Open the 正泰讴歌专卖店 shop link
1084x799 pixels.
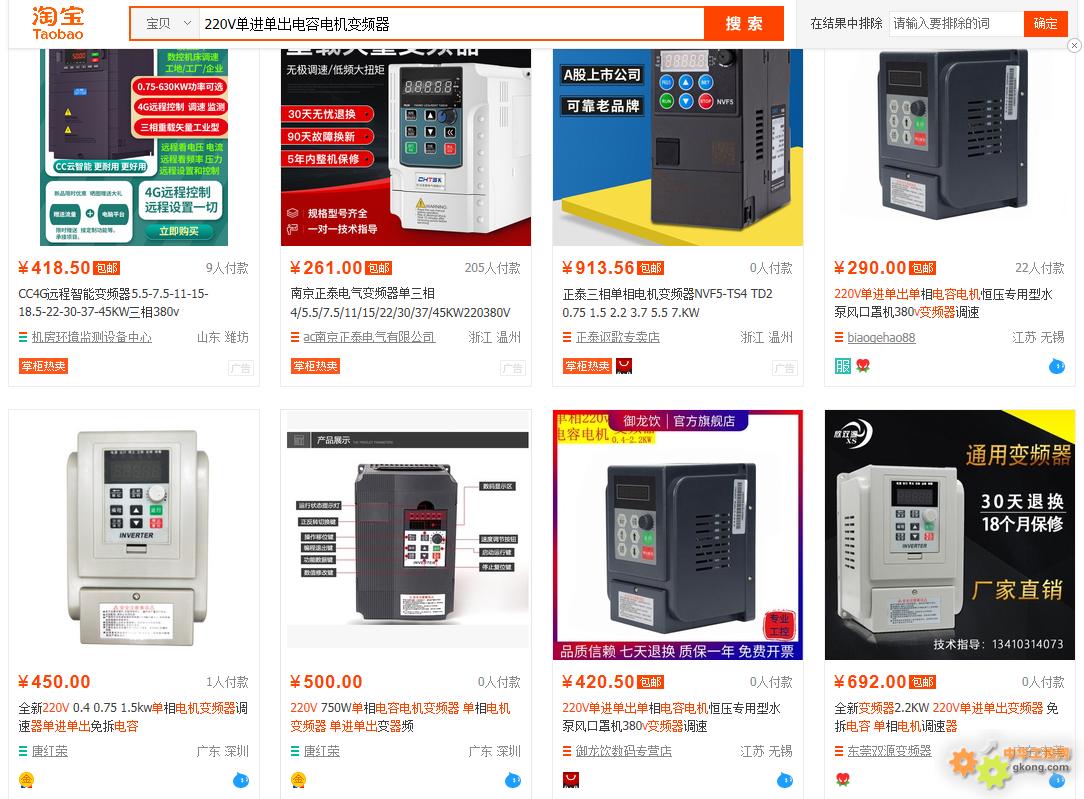coord(617,337)
